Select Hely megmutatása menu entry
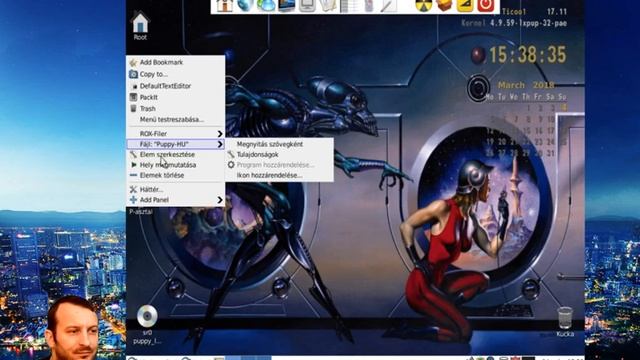Screen dimensions: 640x360 (176, 165)
